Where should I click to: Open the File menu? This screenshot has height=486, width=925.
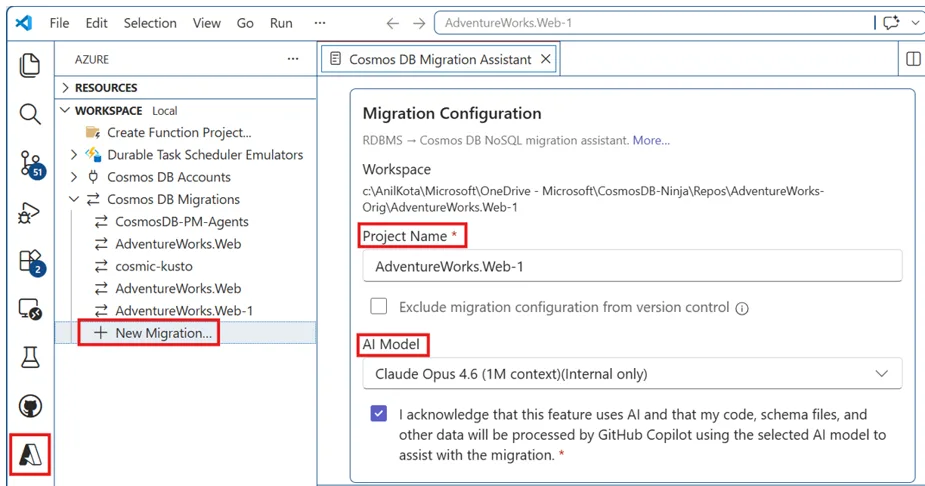pos(59,23)
